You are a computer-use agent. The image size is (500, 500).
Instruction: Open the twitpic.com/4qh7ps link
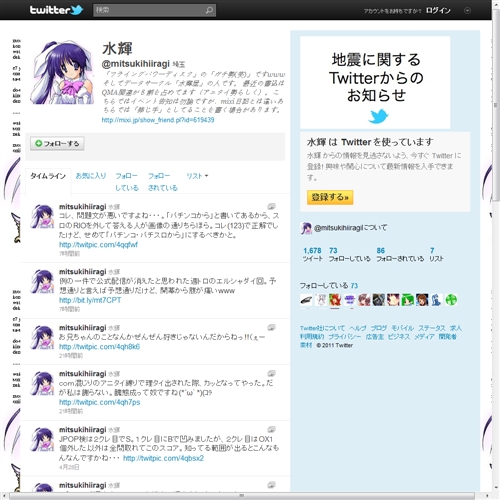click(100, 402)
